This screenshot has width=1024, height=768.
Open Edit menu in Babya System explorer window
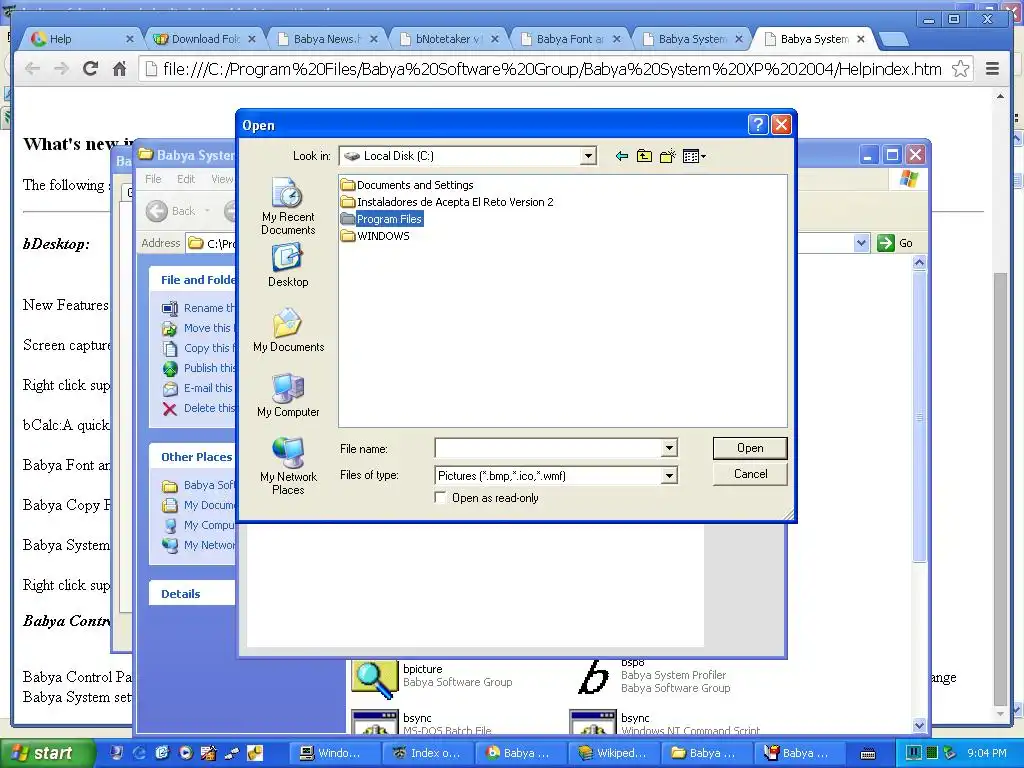(185, 179)
